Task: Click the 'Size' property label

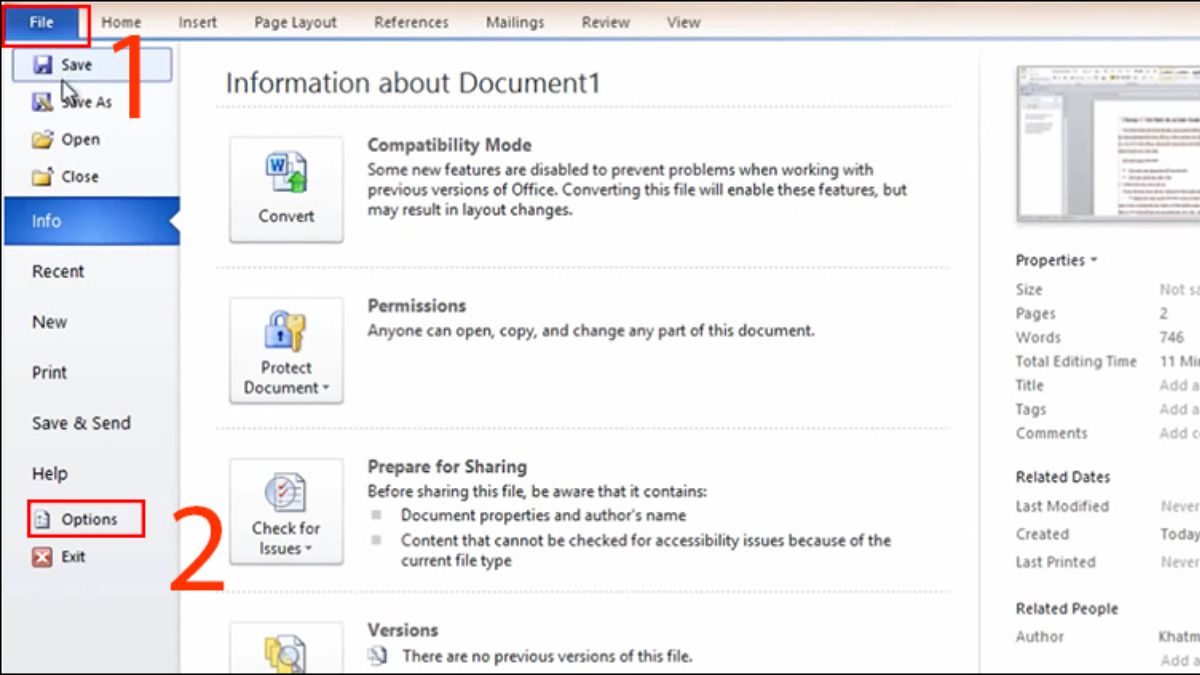Action: pyautogui.click(x=1029, y=290)
